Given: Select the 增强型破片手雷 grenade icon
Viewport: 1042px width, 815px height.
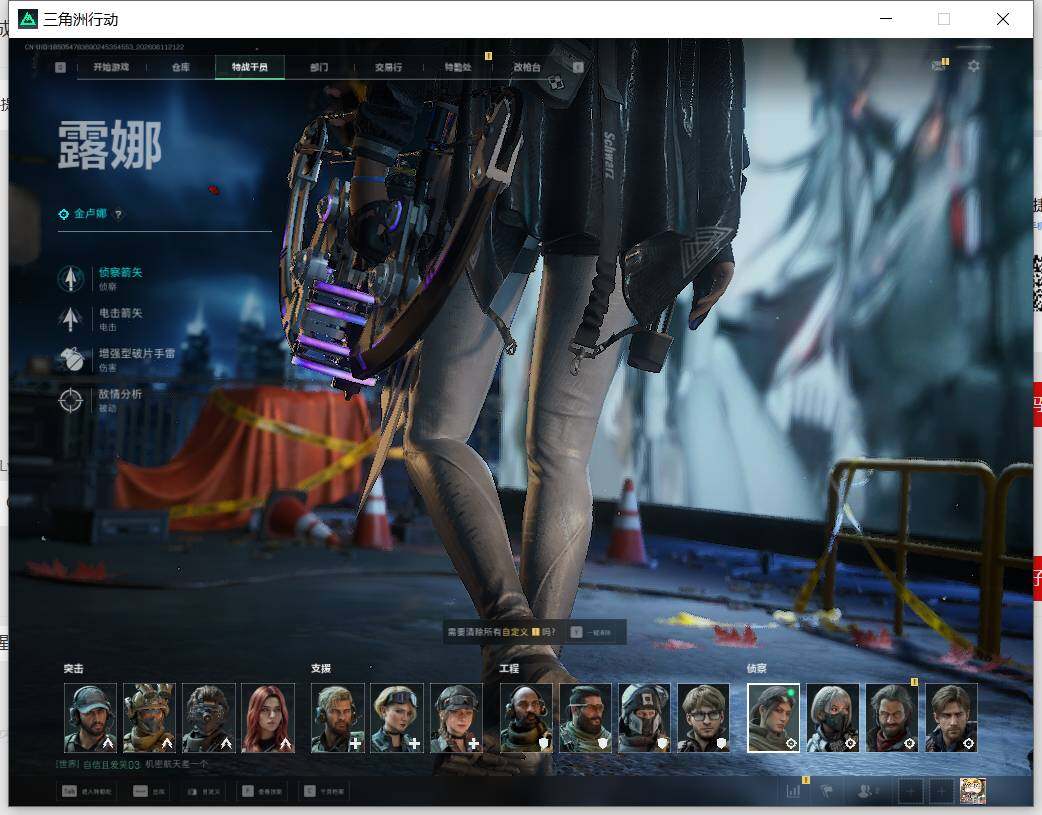Looking at the screenshot, I should point(70,360).
